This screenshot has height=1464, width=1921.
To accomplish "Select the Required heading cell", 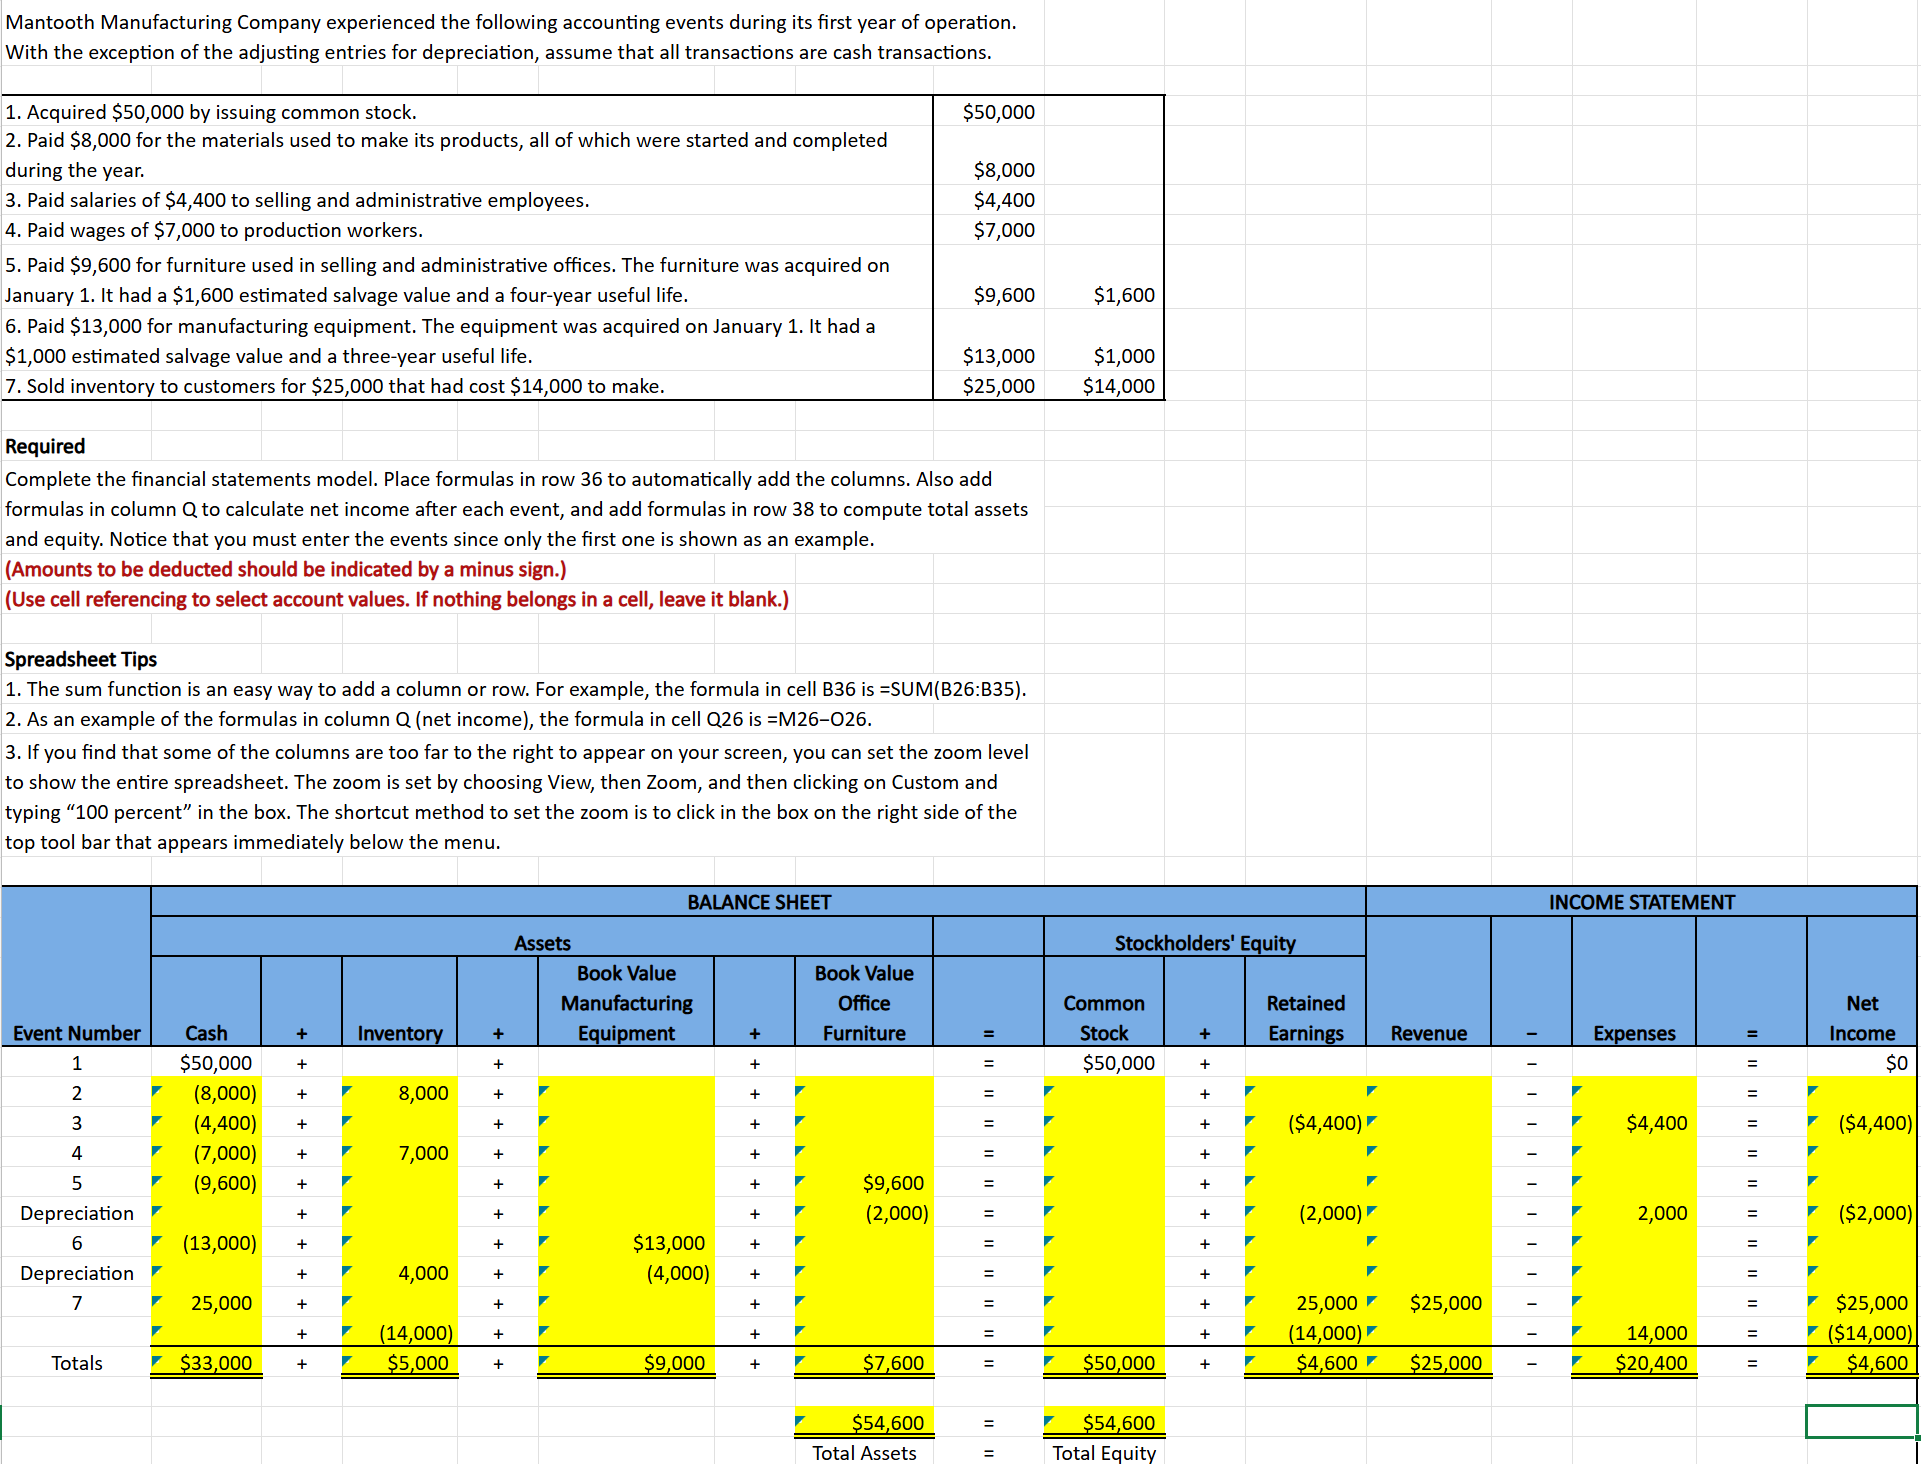I will click(45, 446).
